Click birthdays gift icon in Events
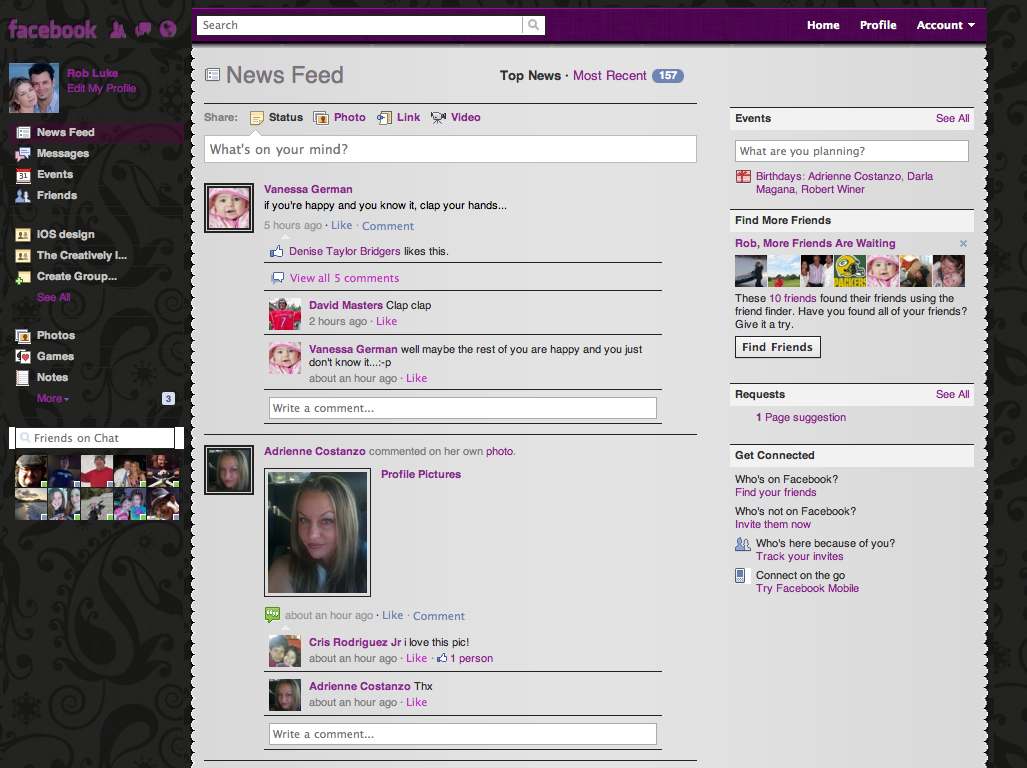This screenshot has width=1027, height=768. tap(743, 176)
